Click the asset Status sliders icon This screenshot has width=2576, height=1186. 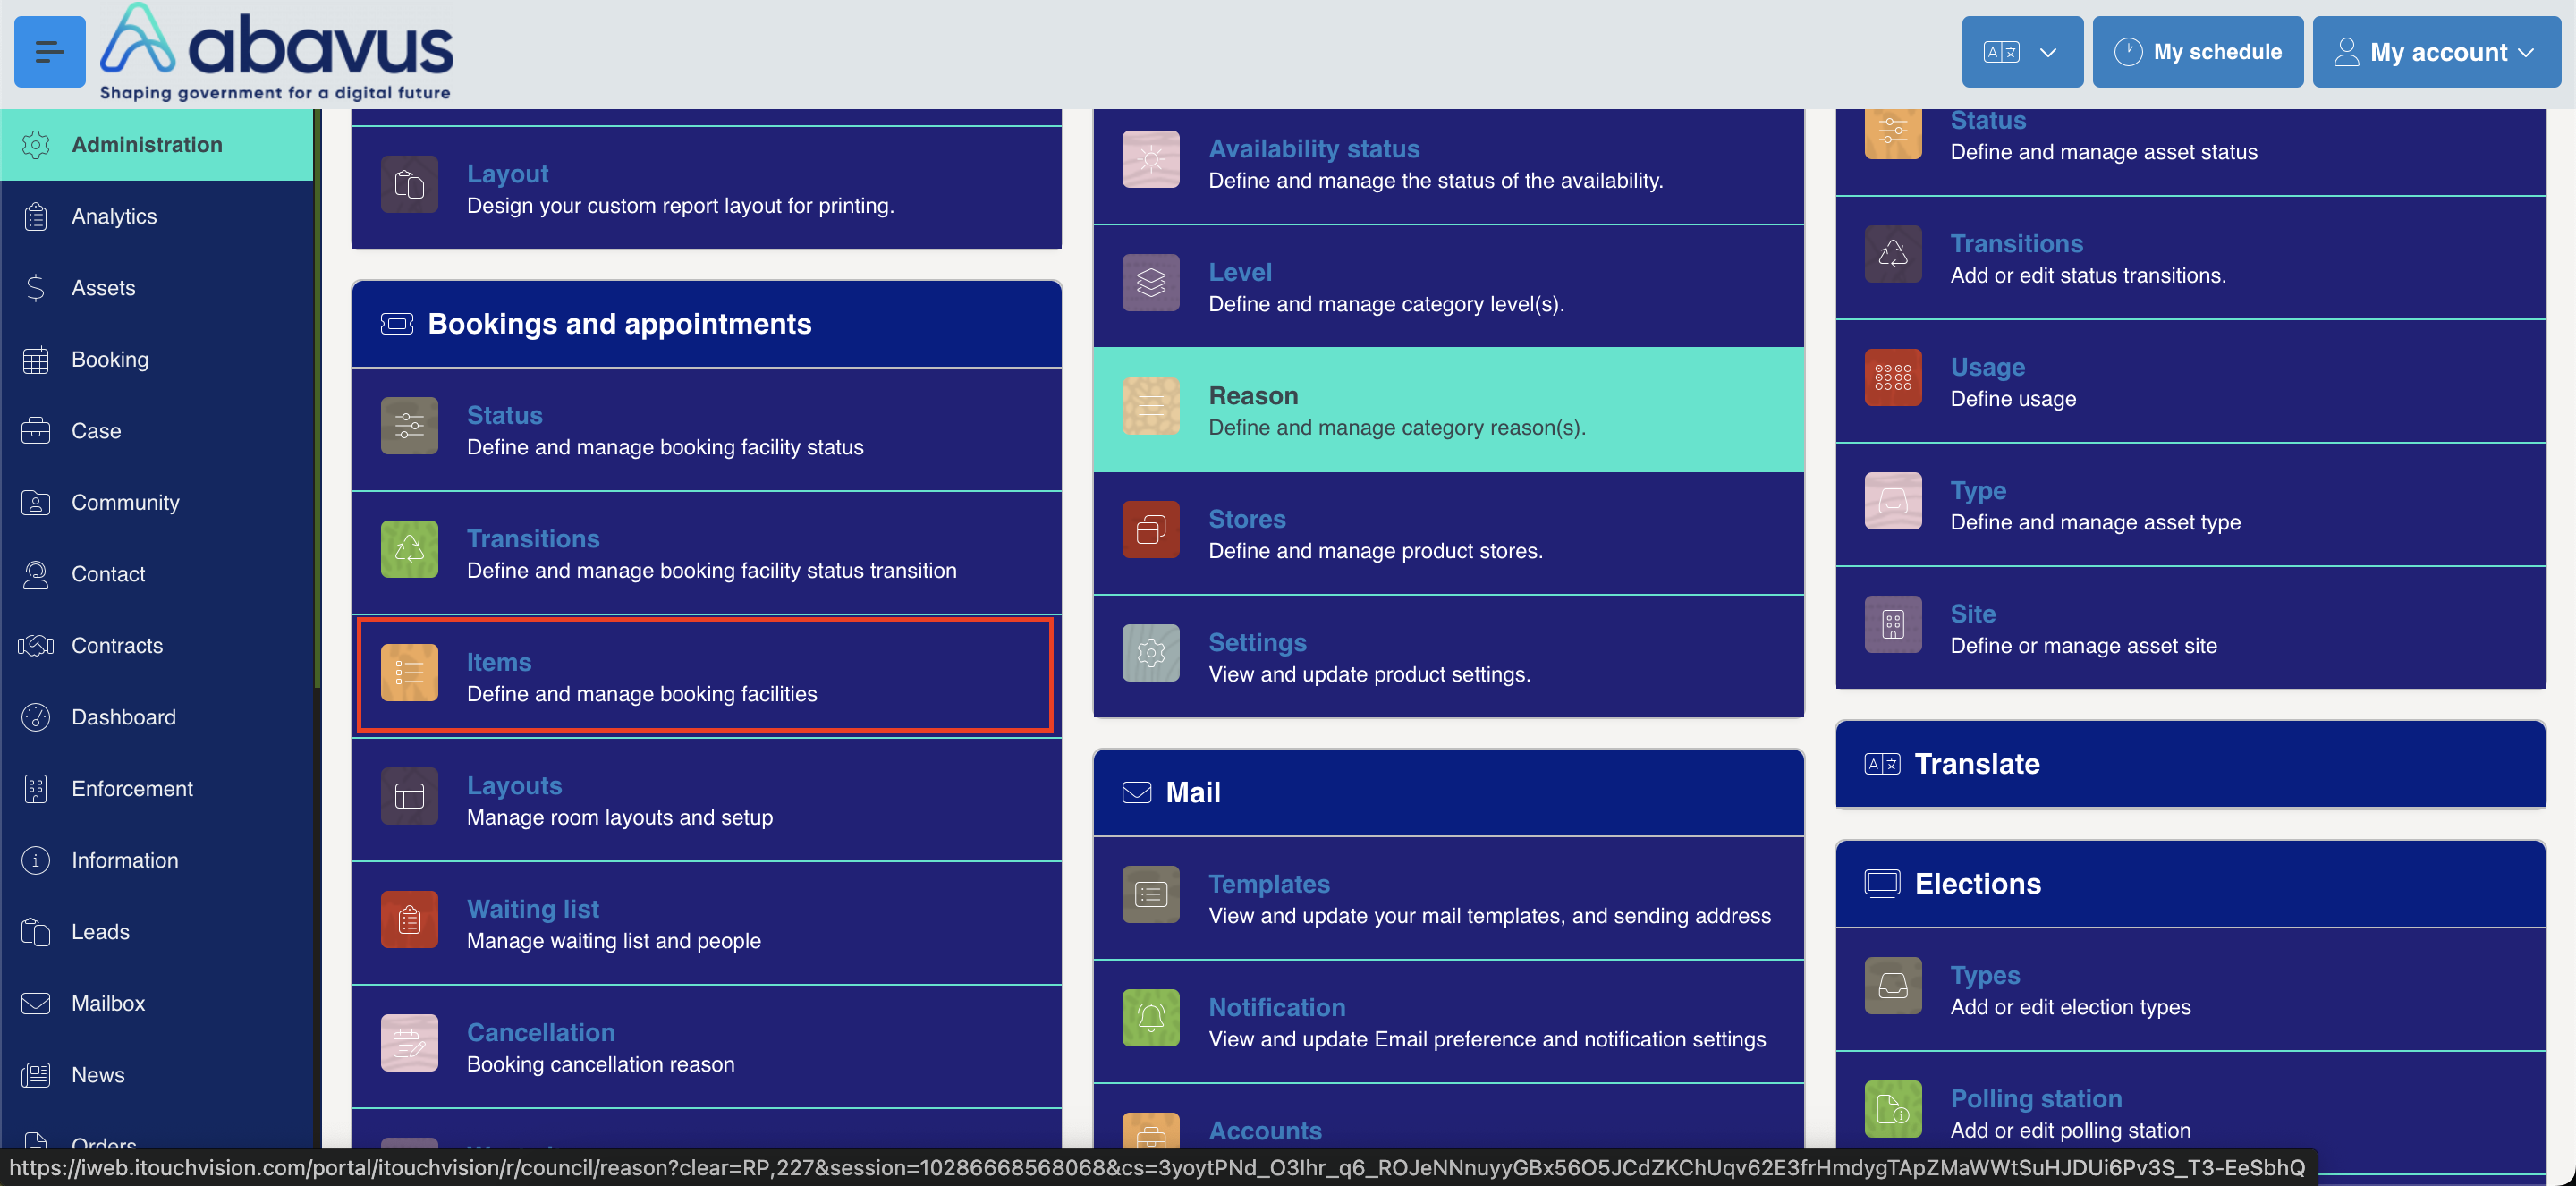1893,133
